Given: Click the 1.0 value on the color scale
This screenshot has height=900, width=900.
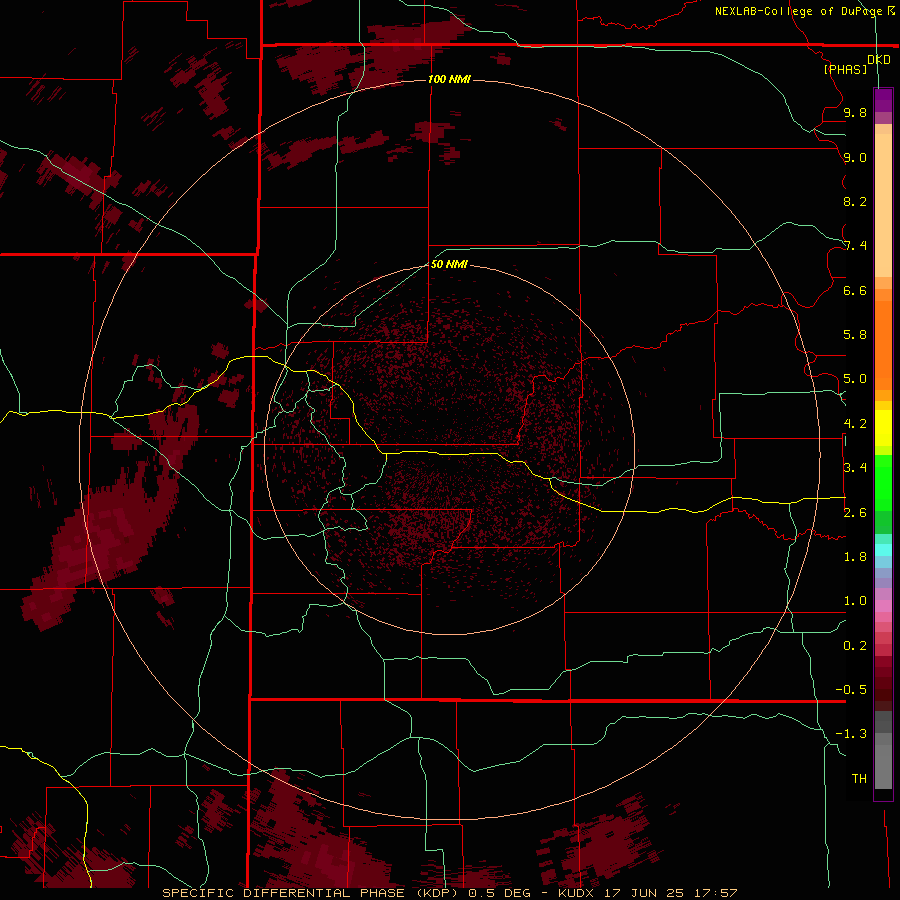Looking at the screenshot, I should [x=855, y=601].
